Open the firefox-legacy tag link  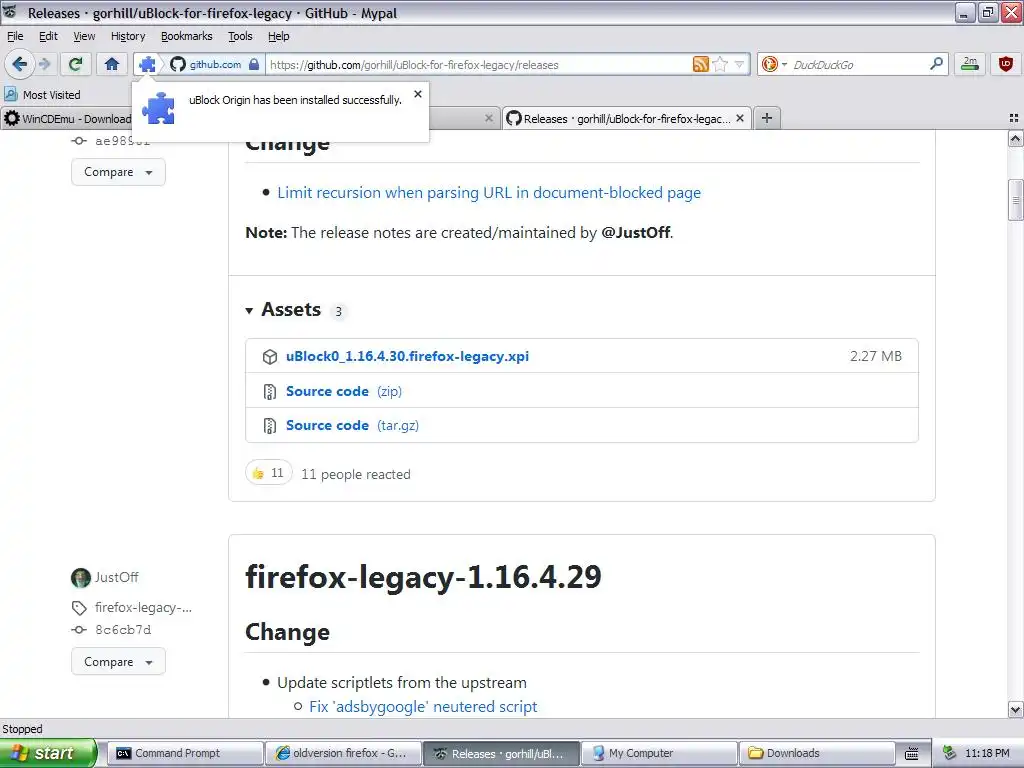click(143, 608)
